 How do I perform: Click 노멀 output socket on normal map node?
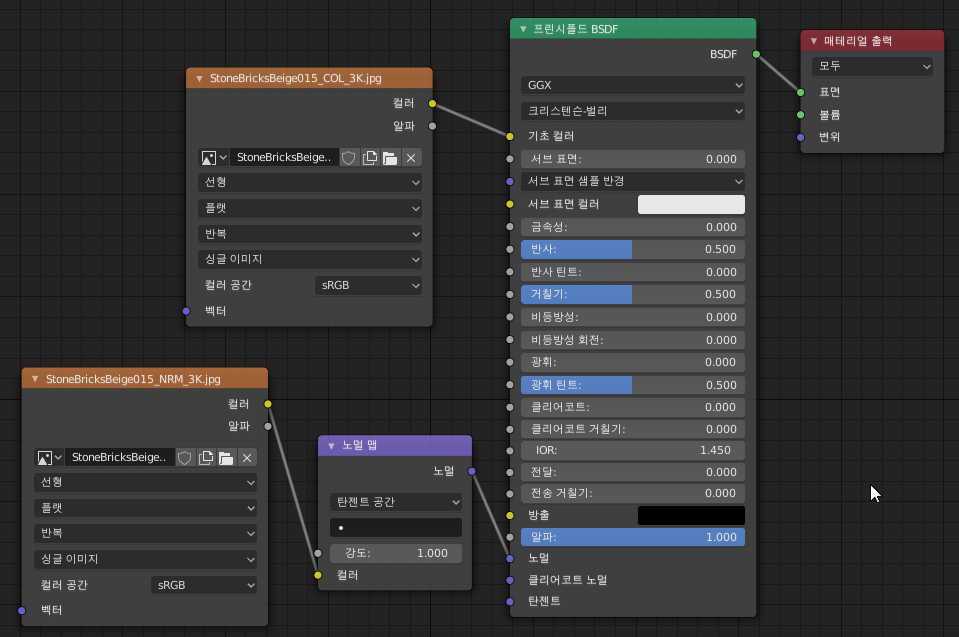click(x=472, y=471)
